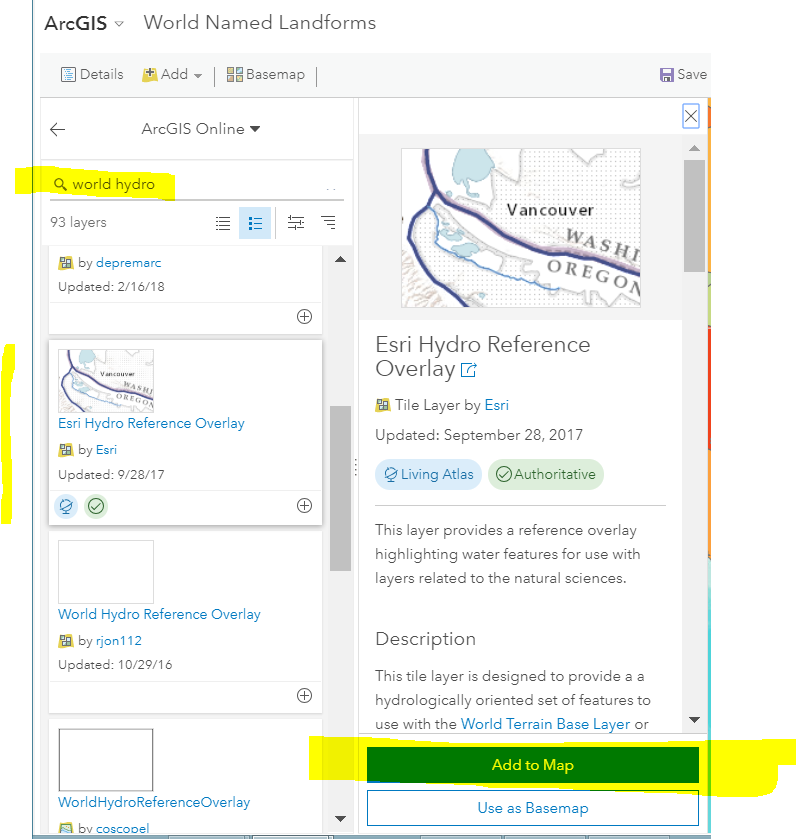Open the World Terrain Base Layer link
796x839 pixels.
pos(546,724)
